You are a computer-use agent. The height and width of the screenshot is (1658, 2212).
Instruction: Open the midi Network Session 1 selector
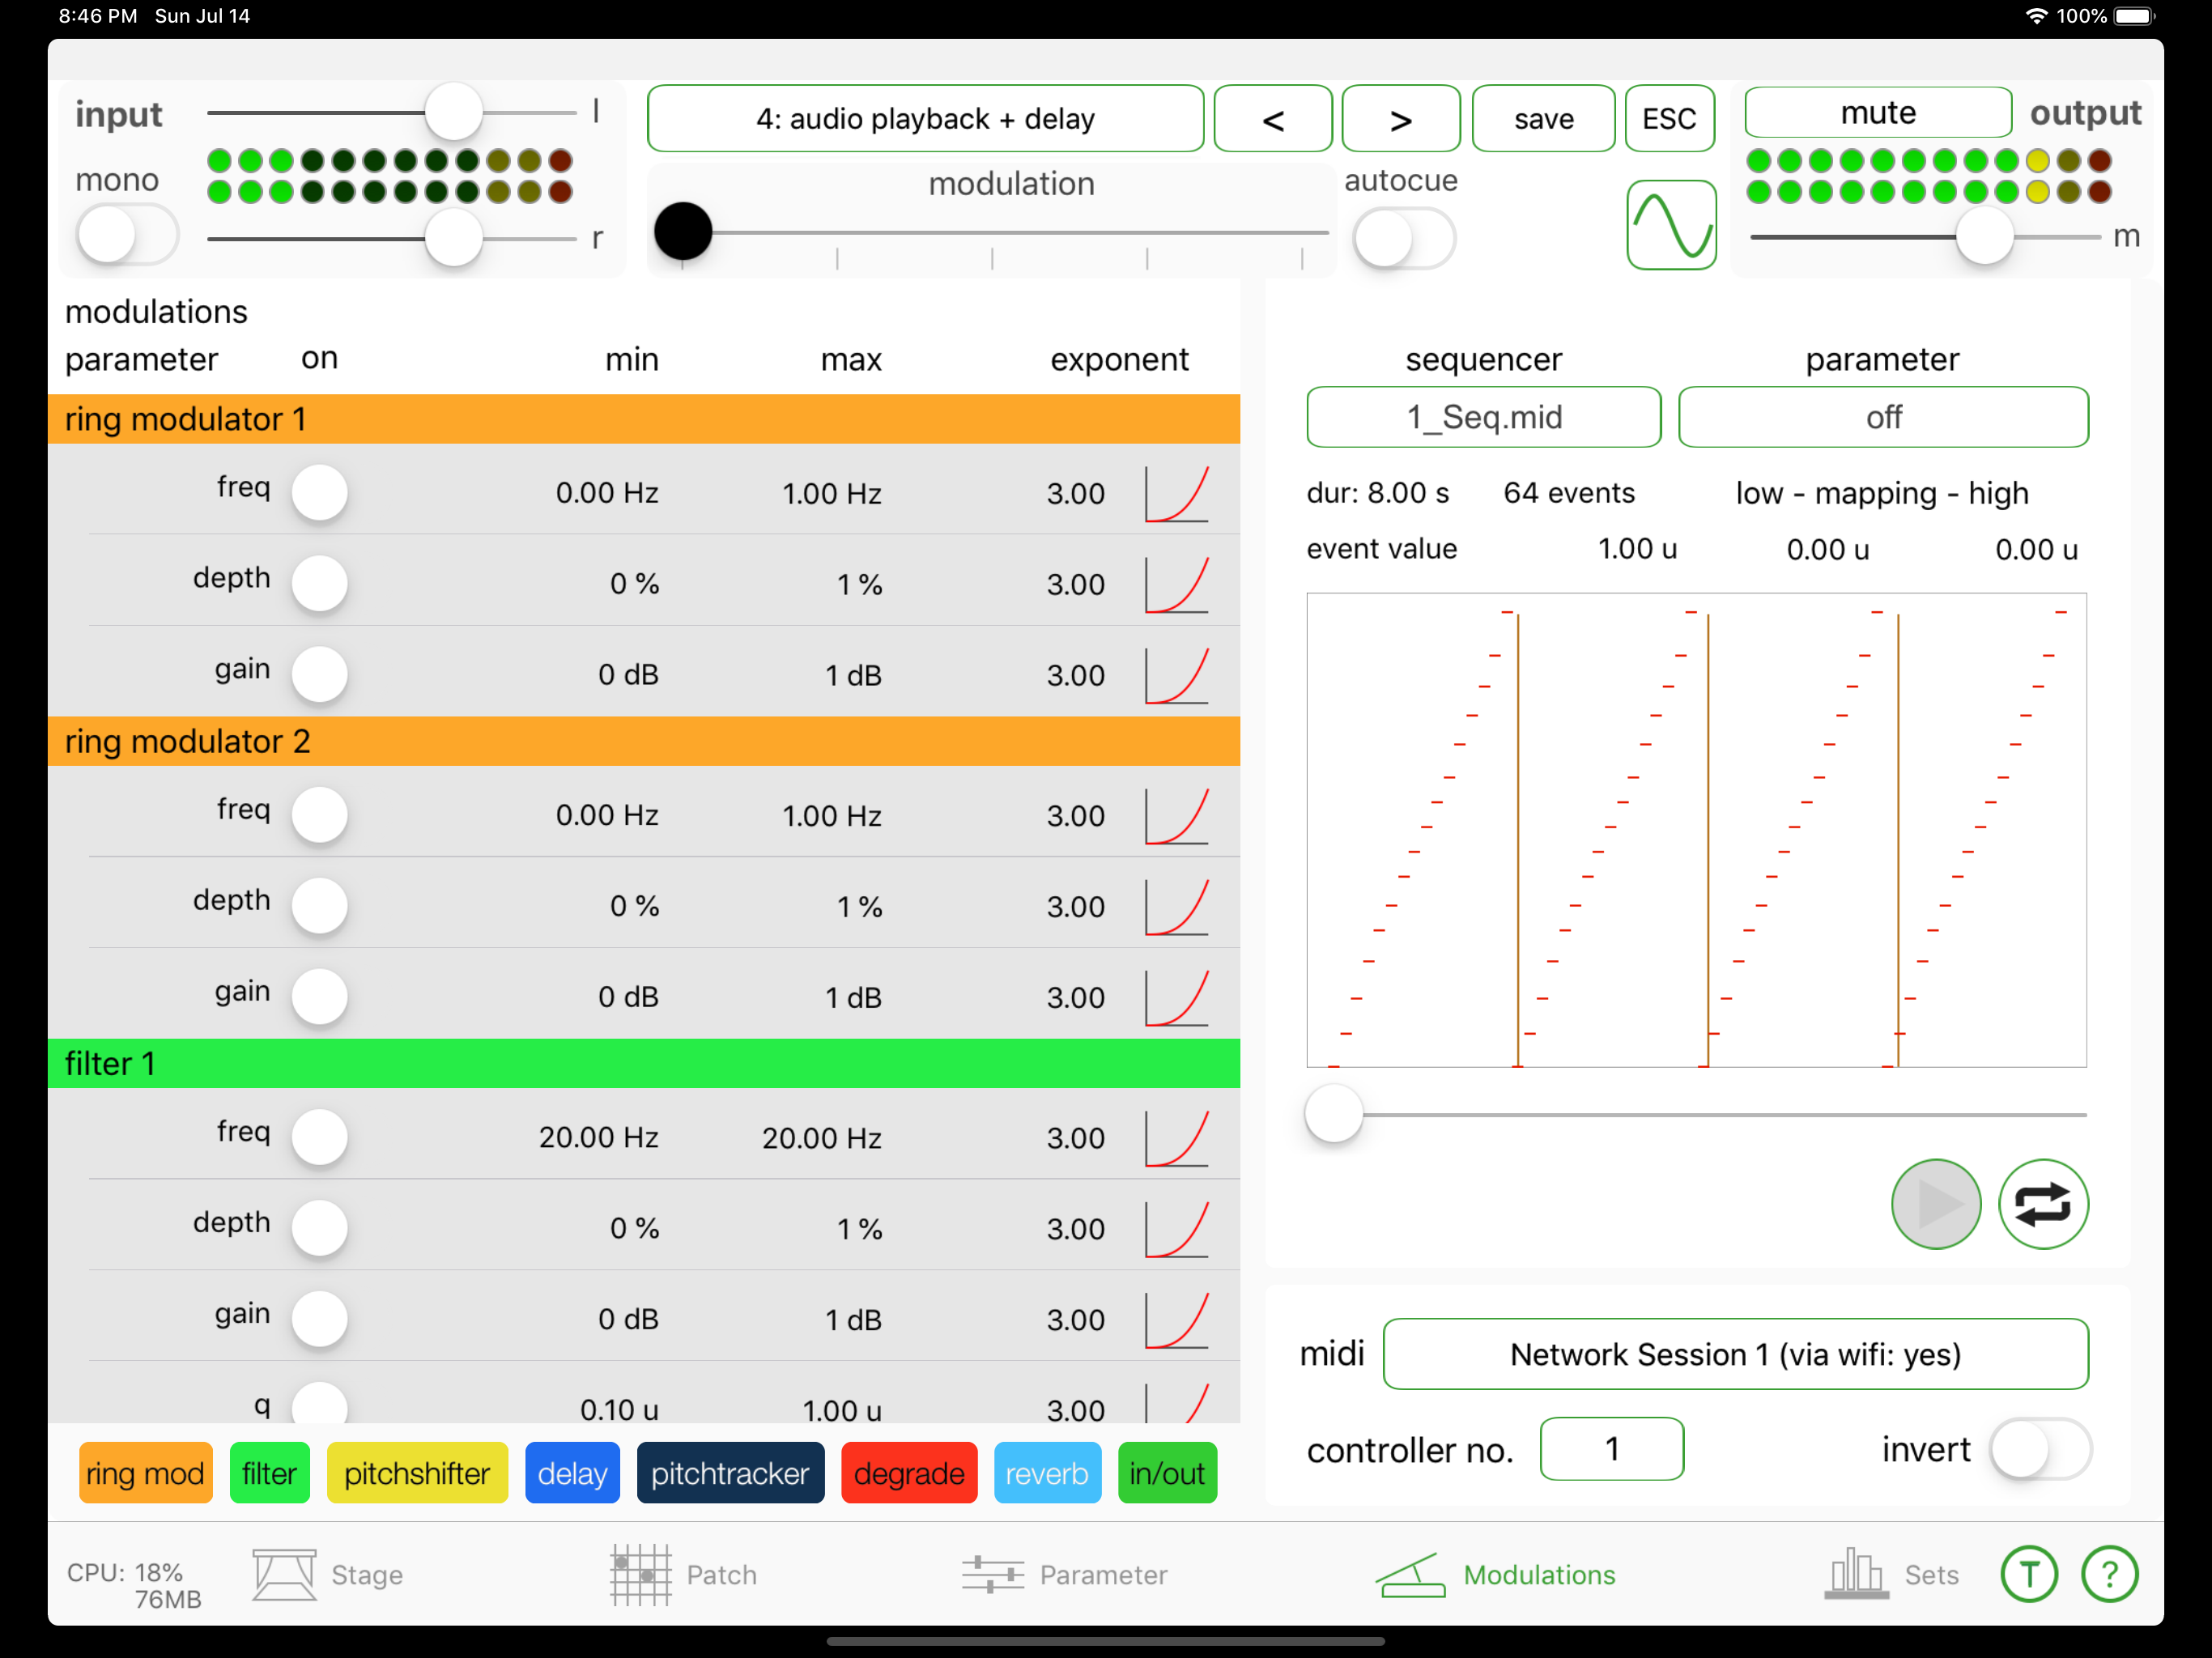1734,1354
